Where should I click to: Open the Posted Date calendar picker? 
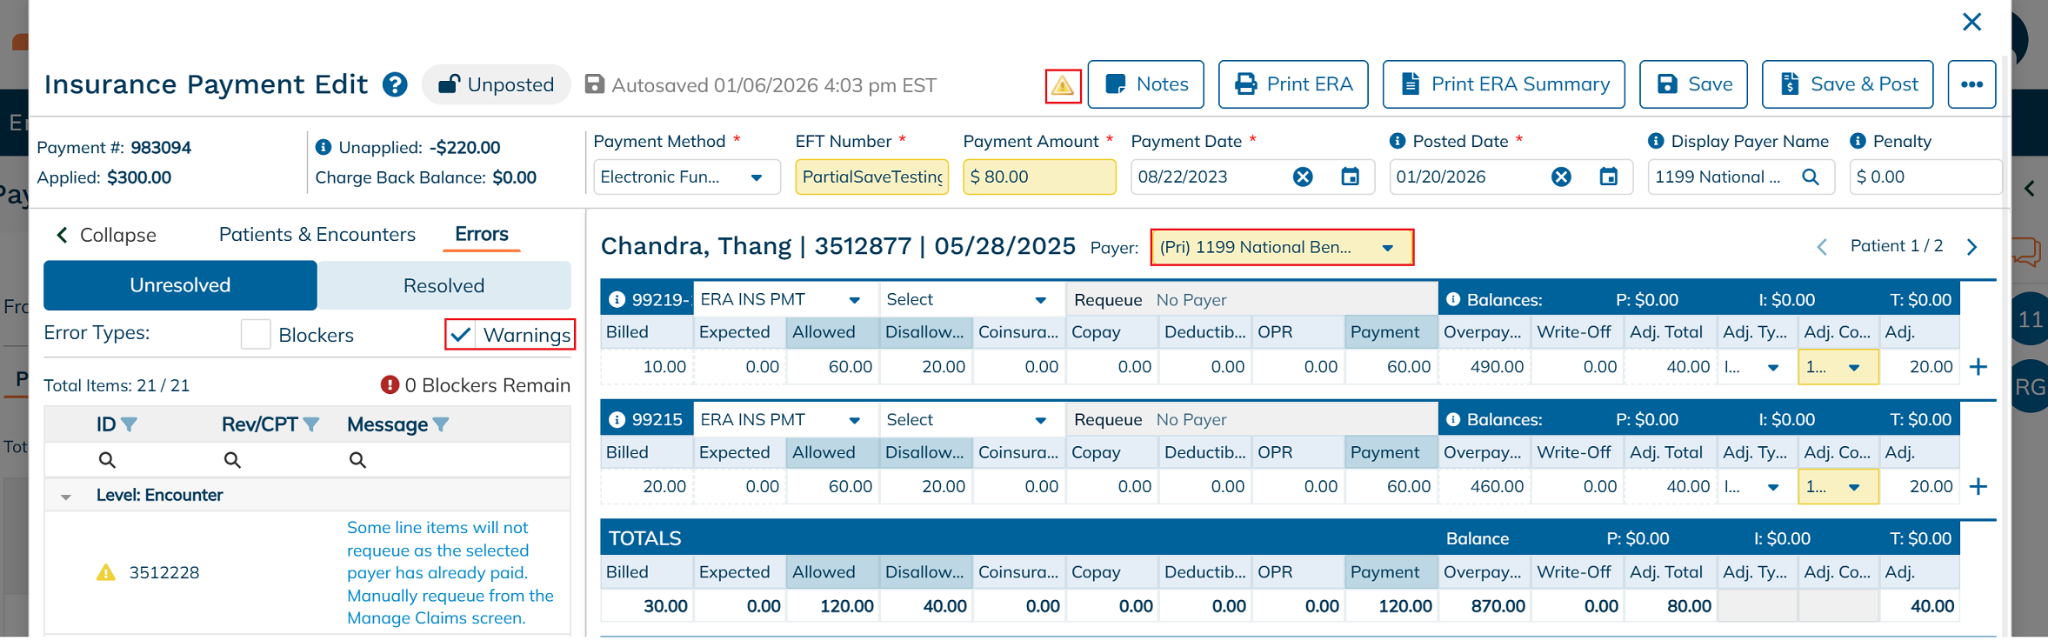1608,177
